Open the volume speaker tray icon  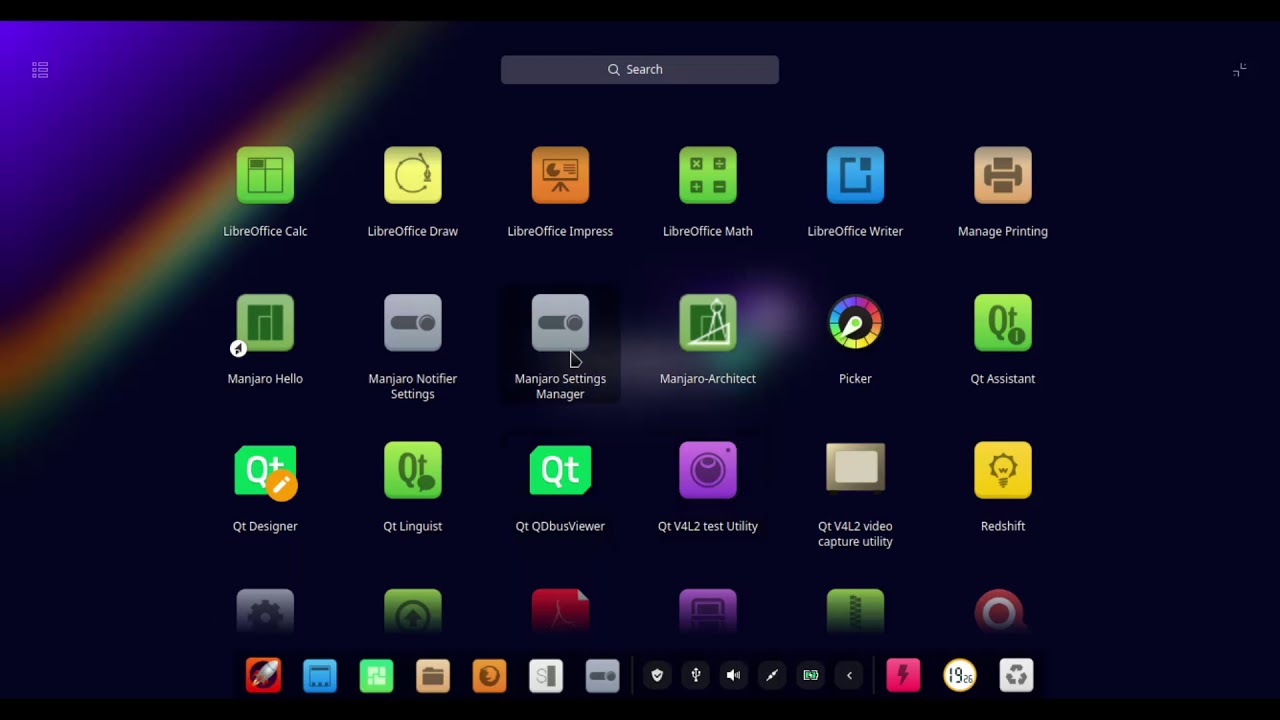coord(734,675)
